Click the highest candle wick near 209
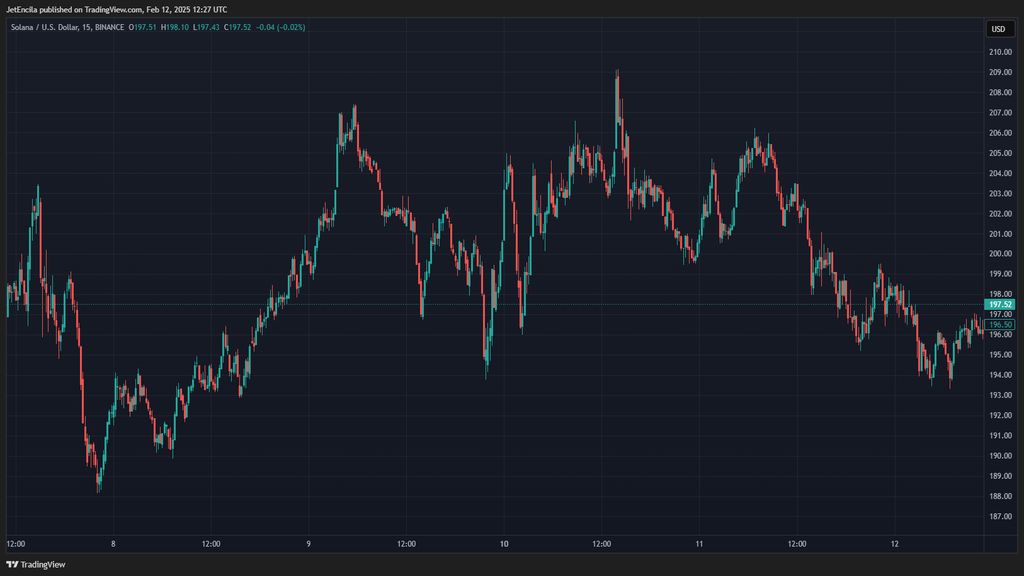Screen dimensions: 1024x576 617,74
